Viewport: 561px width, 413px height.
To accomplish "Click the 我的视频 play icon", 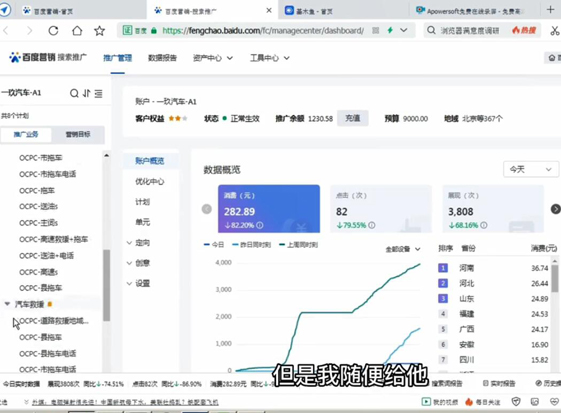I will [x=426, y=402].
